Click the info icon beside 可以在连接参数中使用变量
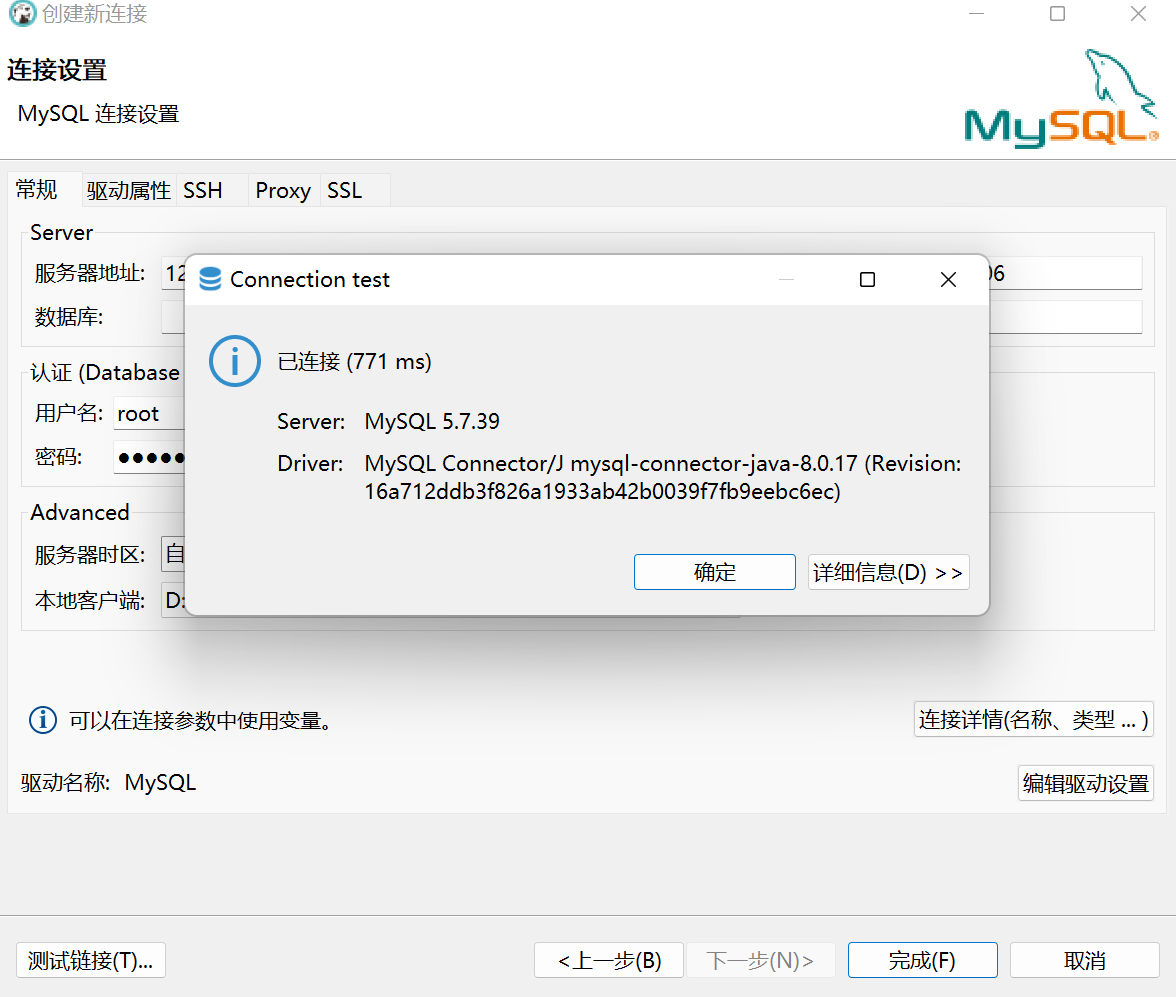This screenshot has width=1176, height=997. (x=43, y=719)
